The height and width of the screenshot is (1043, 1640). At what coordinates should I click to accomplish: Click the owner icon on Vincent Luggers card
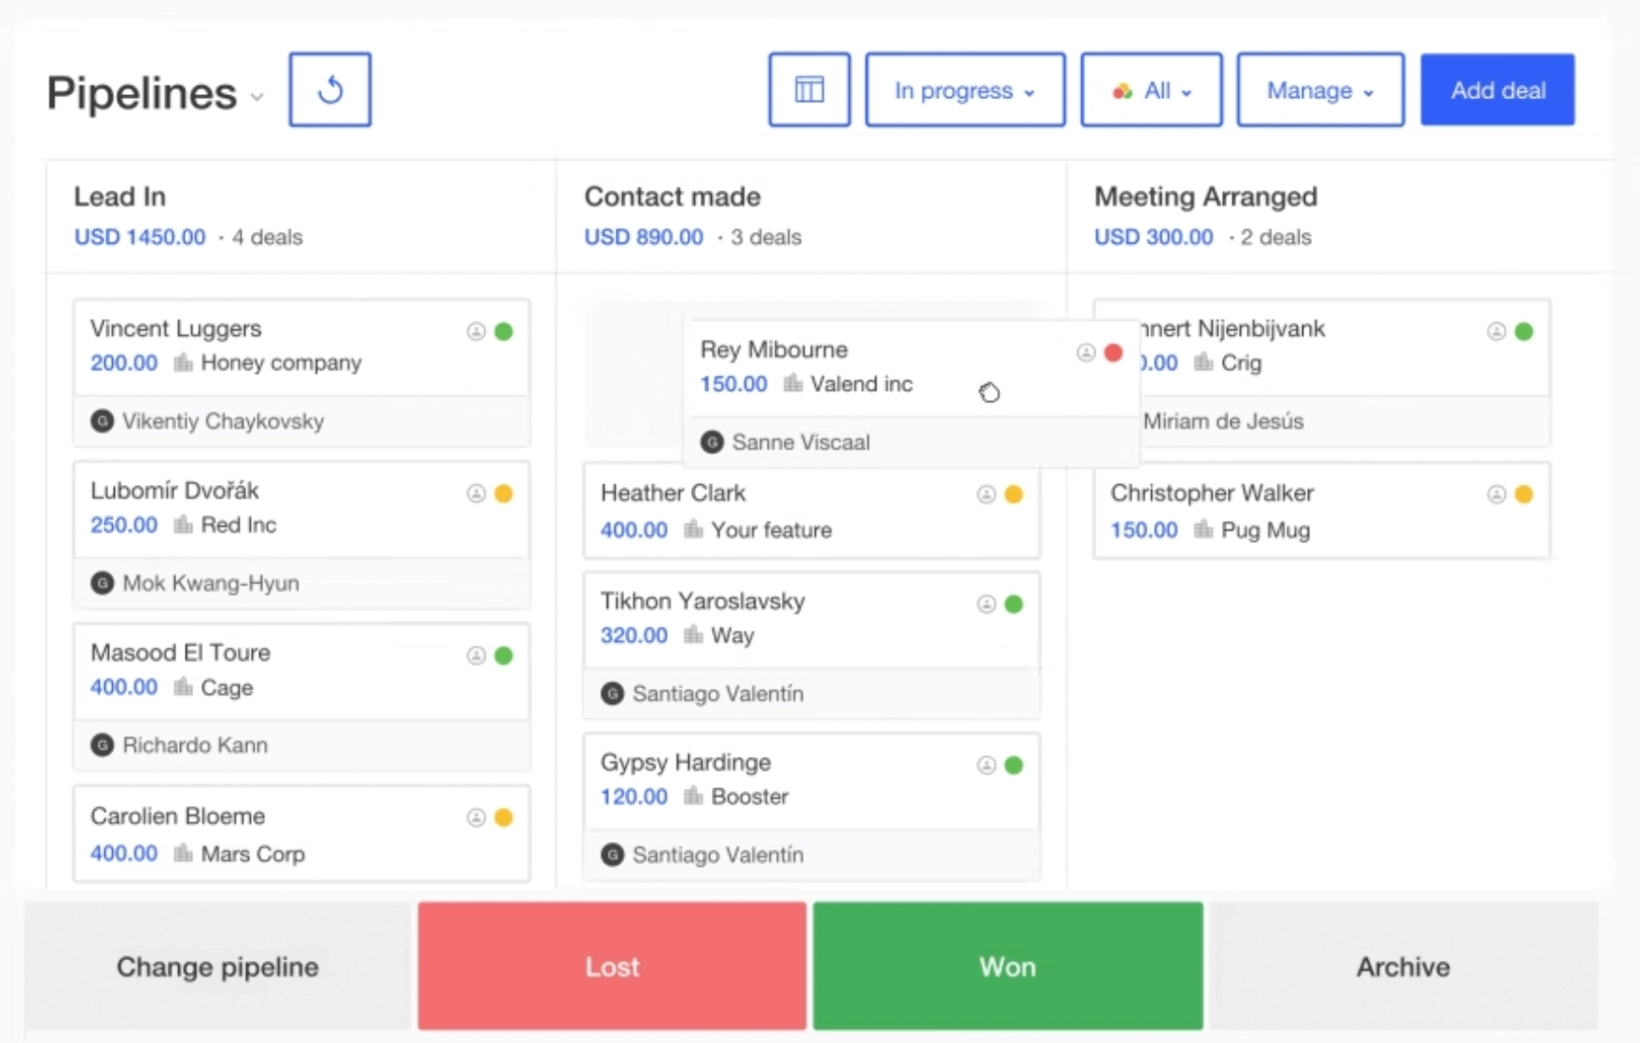[x=476, y=332]
